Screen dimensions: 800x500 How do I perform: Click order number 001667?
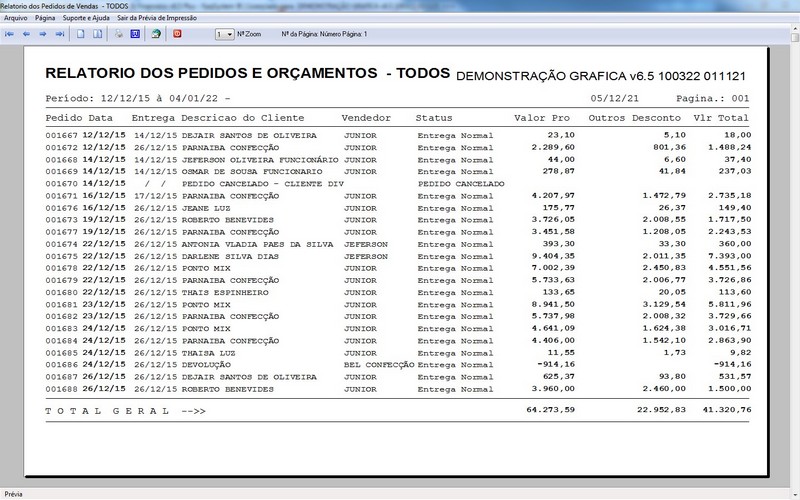[x=61, y=136]
